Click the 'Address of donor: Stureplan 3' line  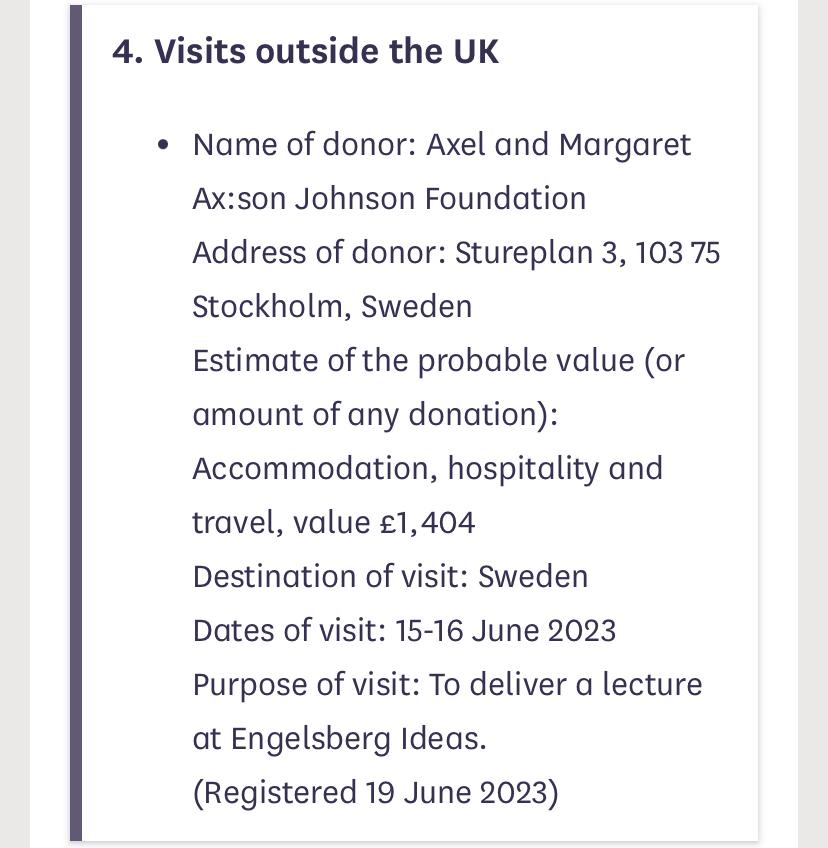tap(456, 253)
